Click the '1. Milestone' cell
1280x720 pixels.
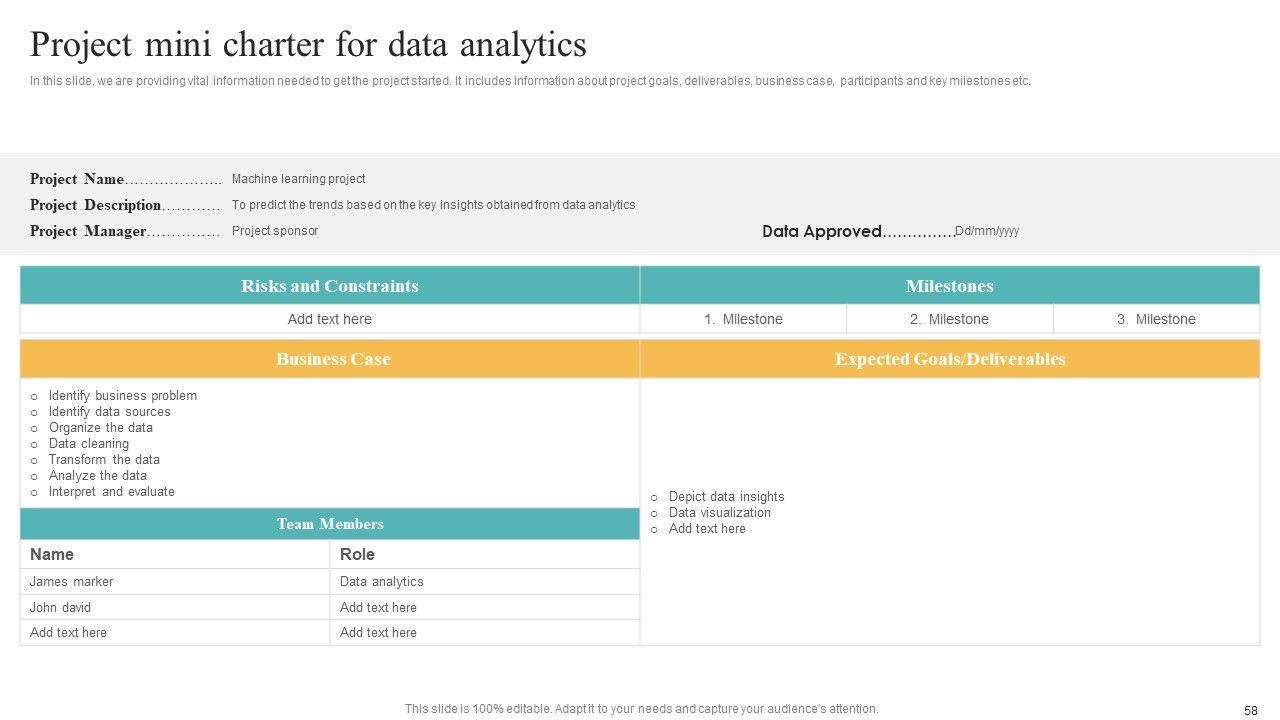pos(743,319)
